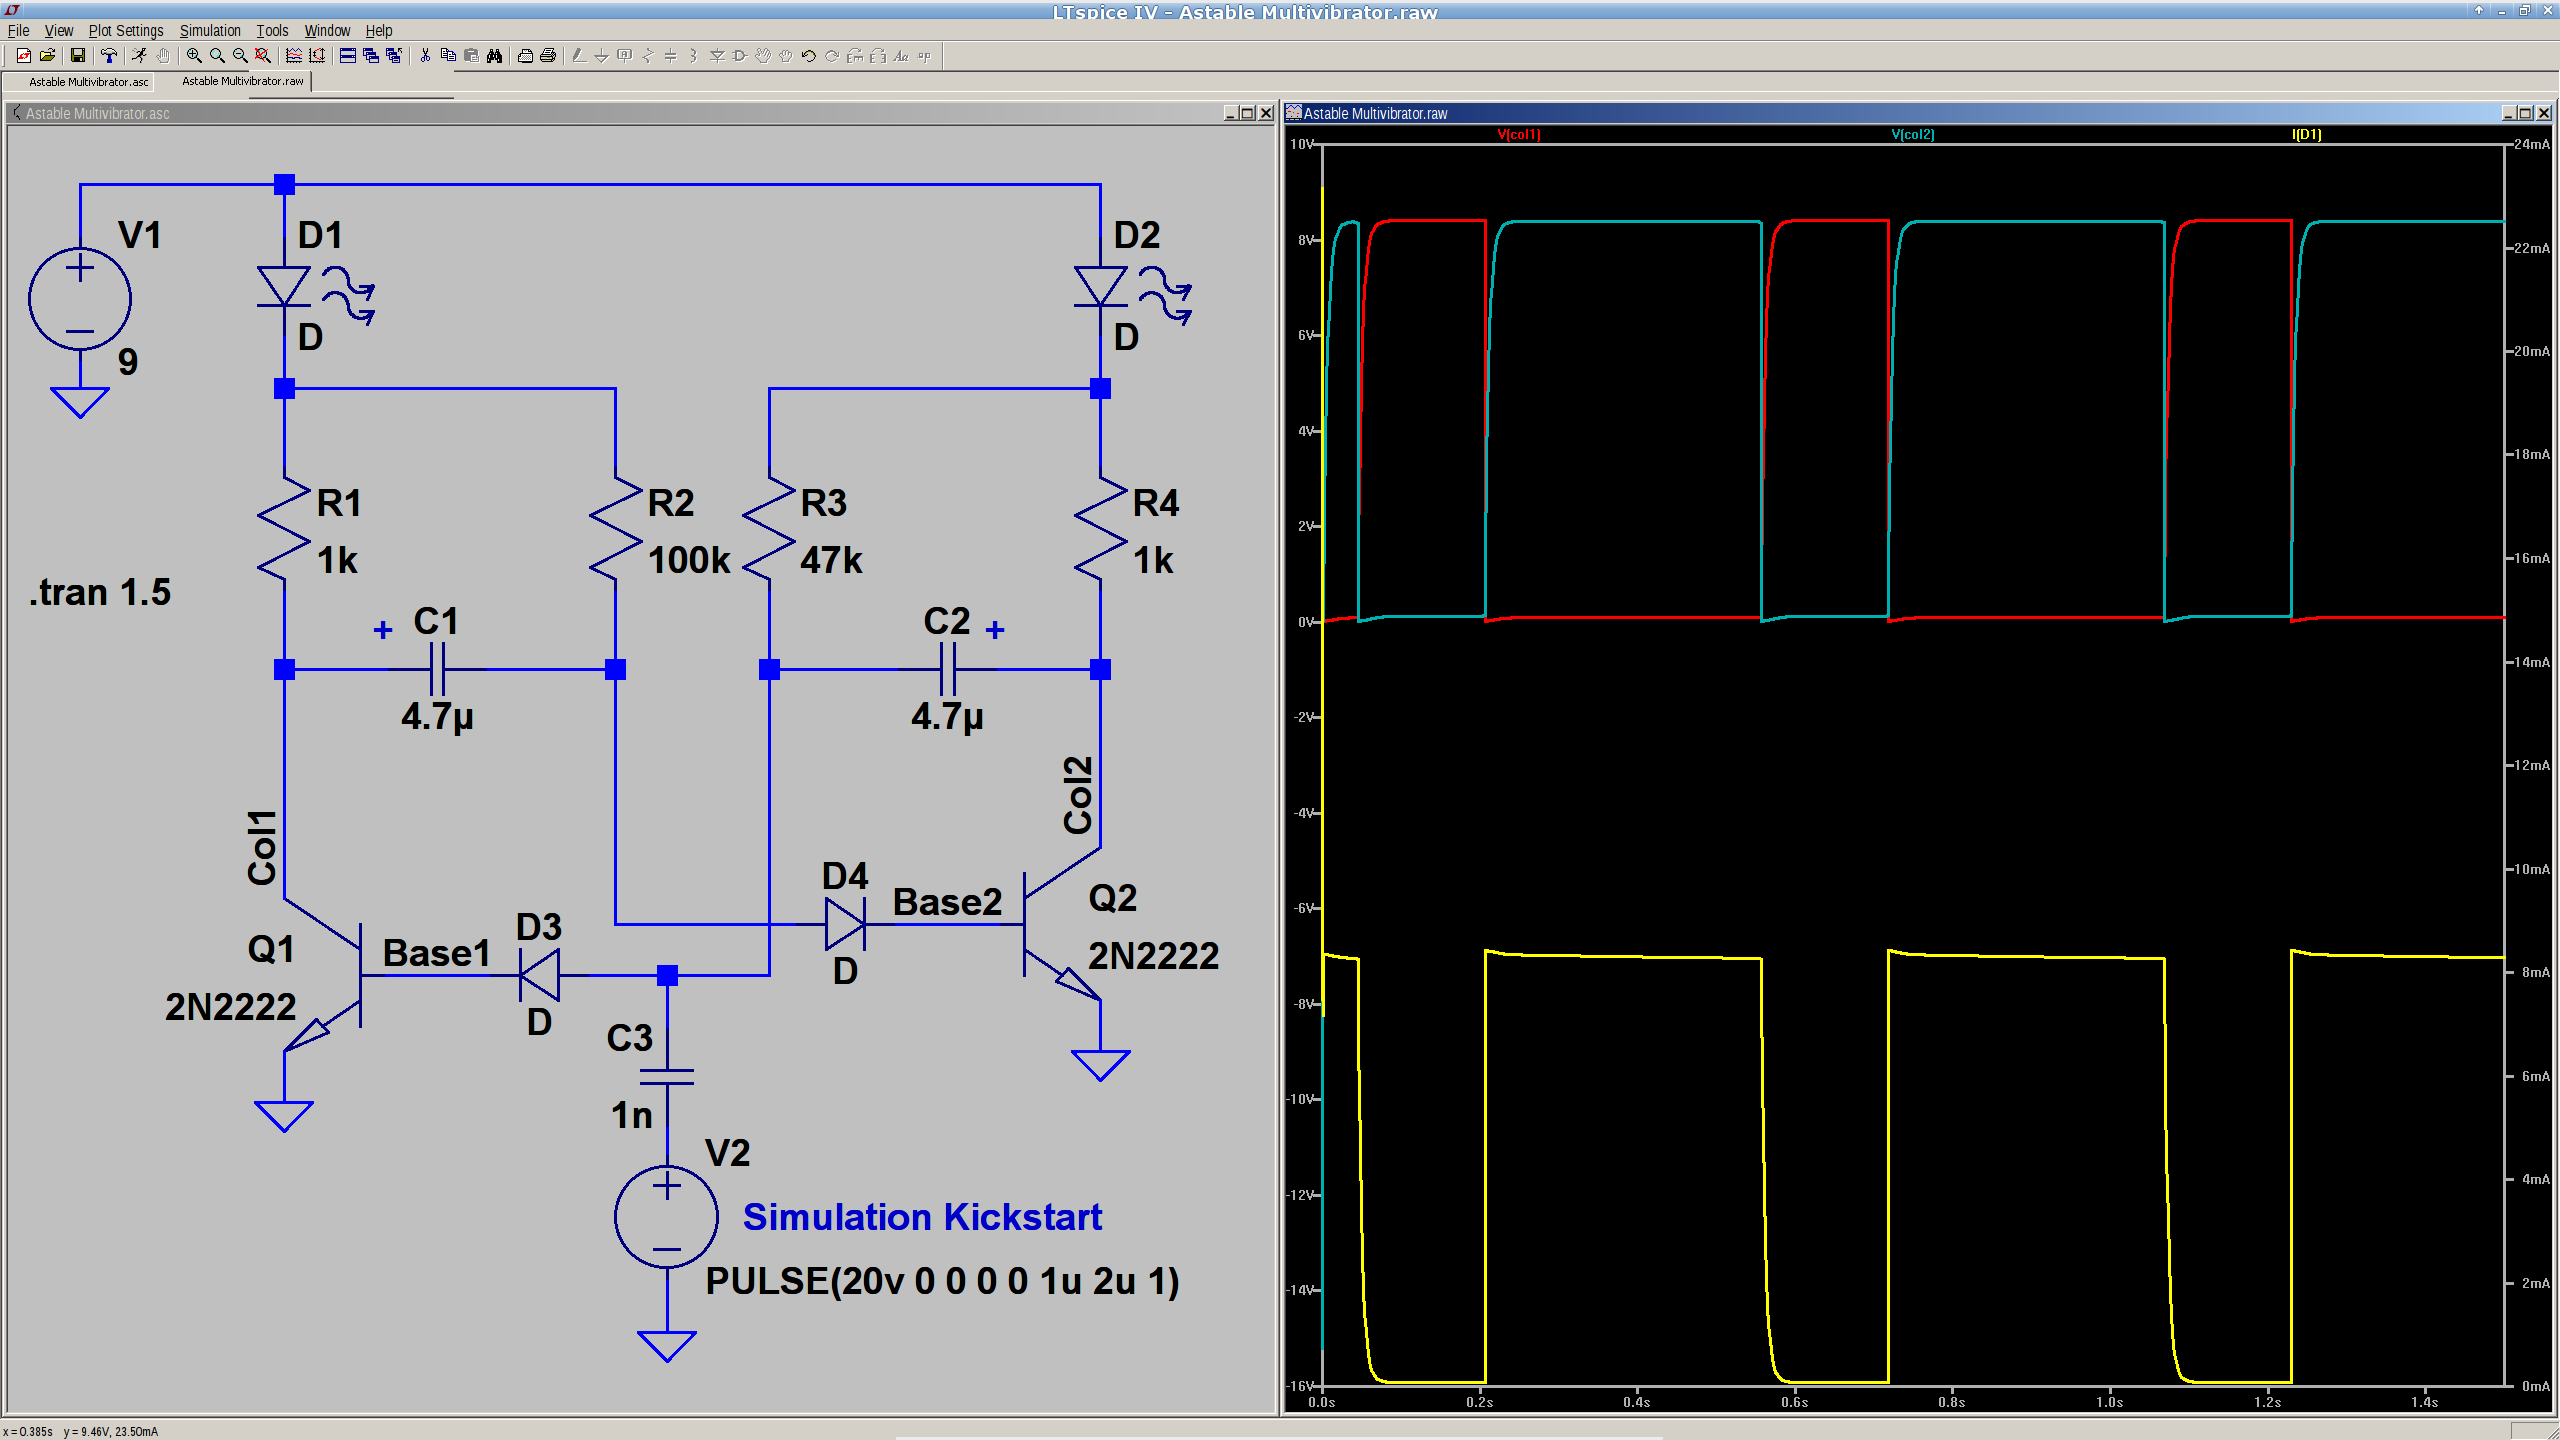Screen dimensions: 2560x1440
Task: Click the V(col1) red trace label
Action: tap(1518, 134)
